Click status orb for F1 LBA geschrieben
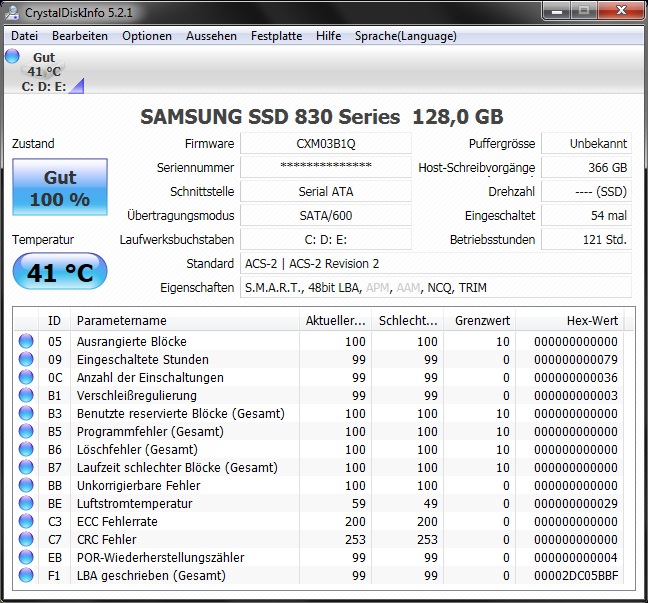 [x=26, y=575]
